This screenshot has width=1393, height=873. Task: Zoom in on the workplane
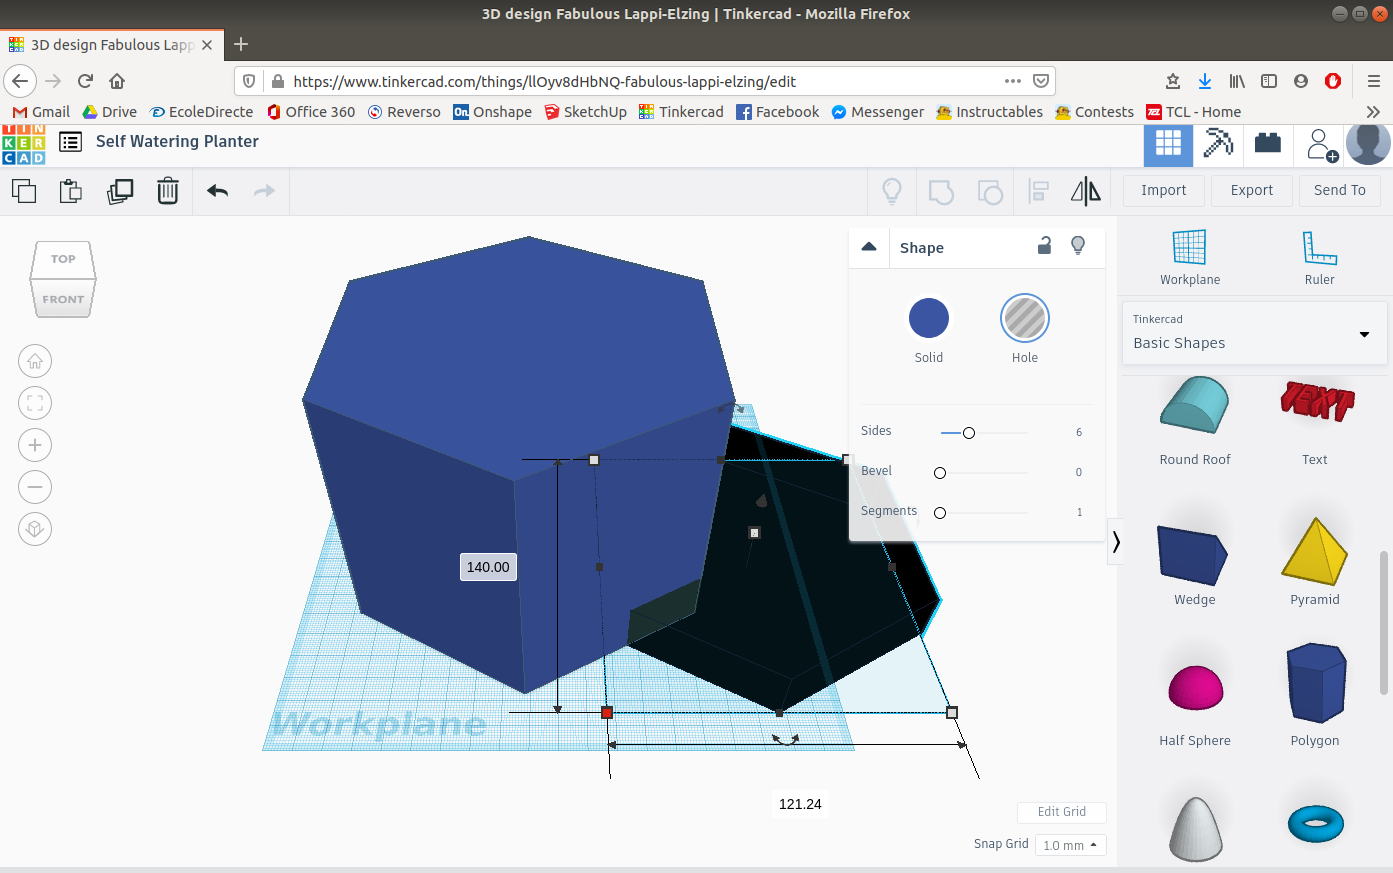point(35,445)
